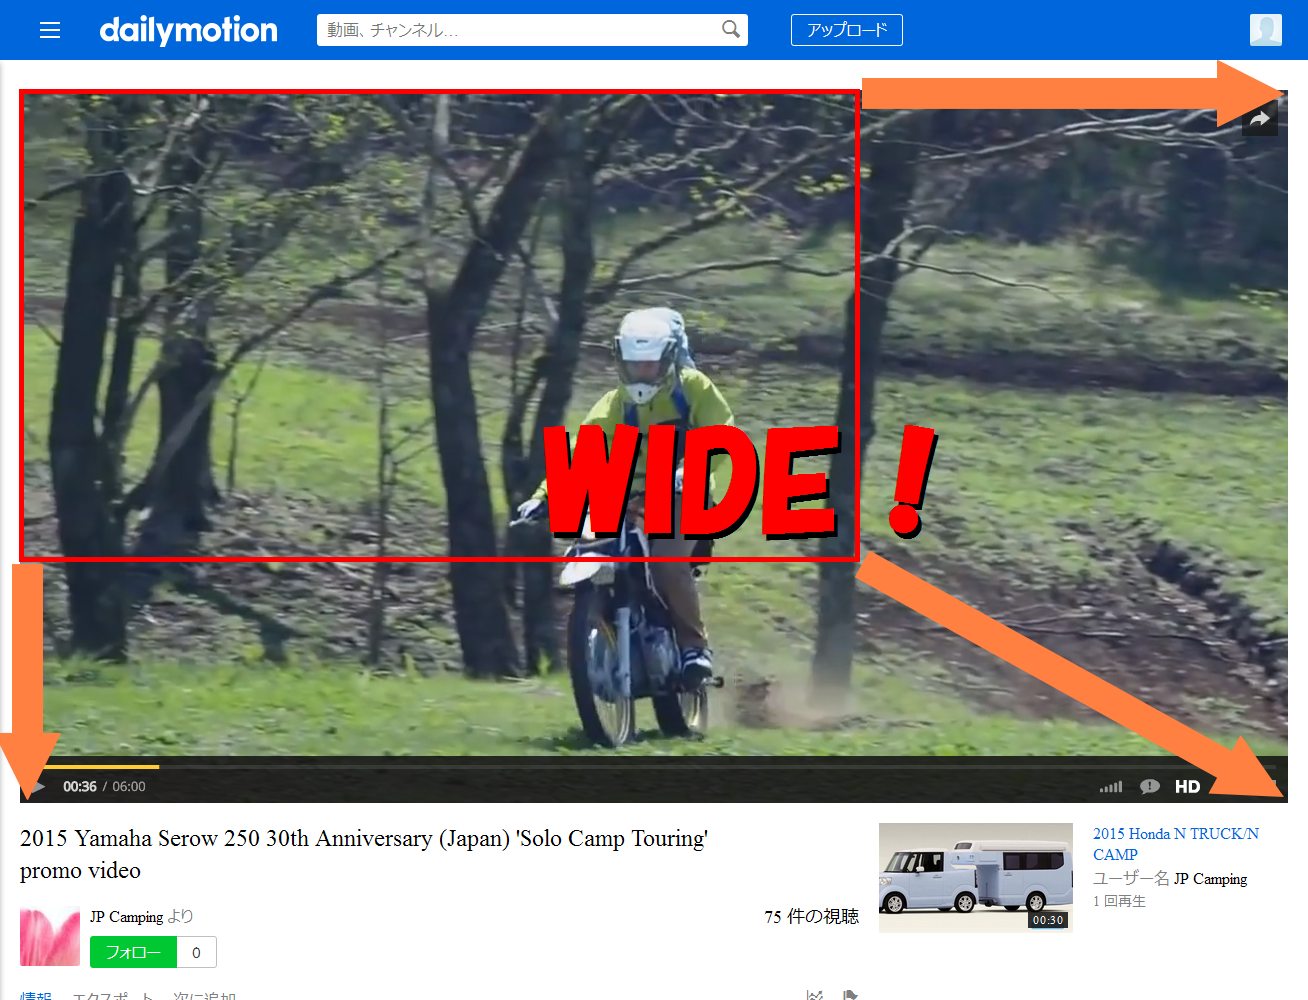This screenshot has height=1000, width=1308.
Task: Click the dailymotion logo
Action: point(188,30)
